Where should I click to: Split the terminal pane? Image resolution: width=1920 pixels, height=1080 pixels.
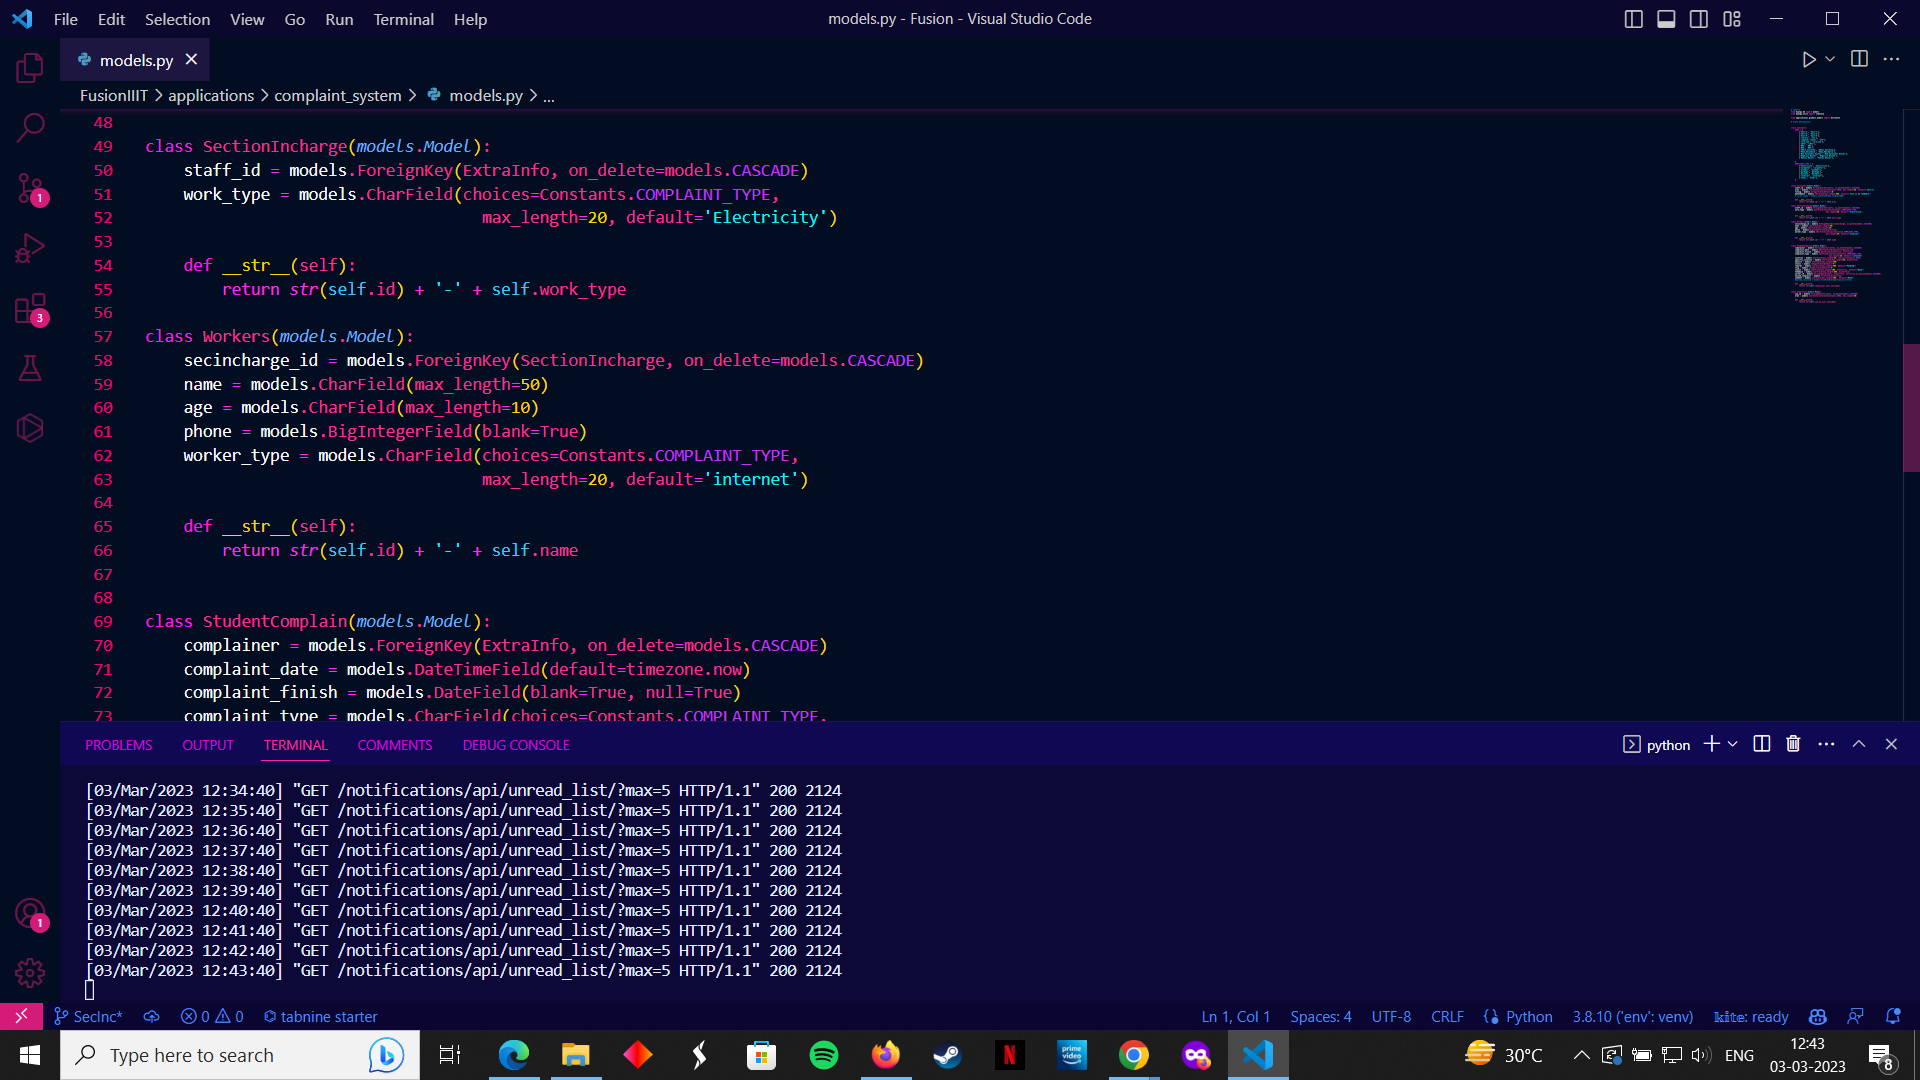[1760, 743]
